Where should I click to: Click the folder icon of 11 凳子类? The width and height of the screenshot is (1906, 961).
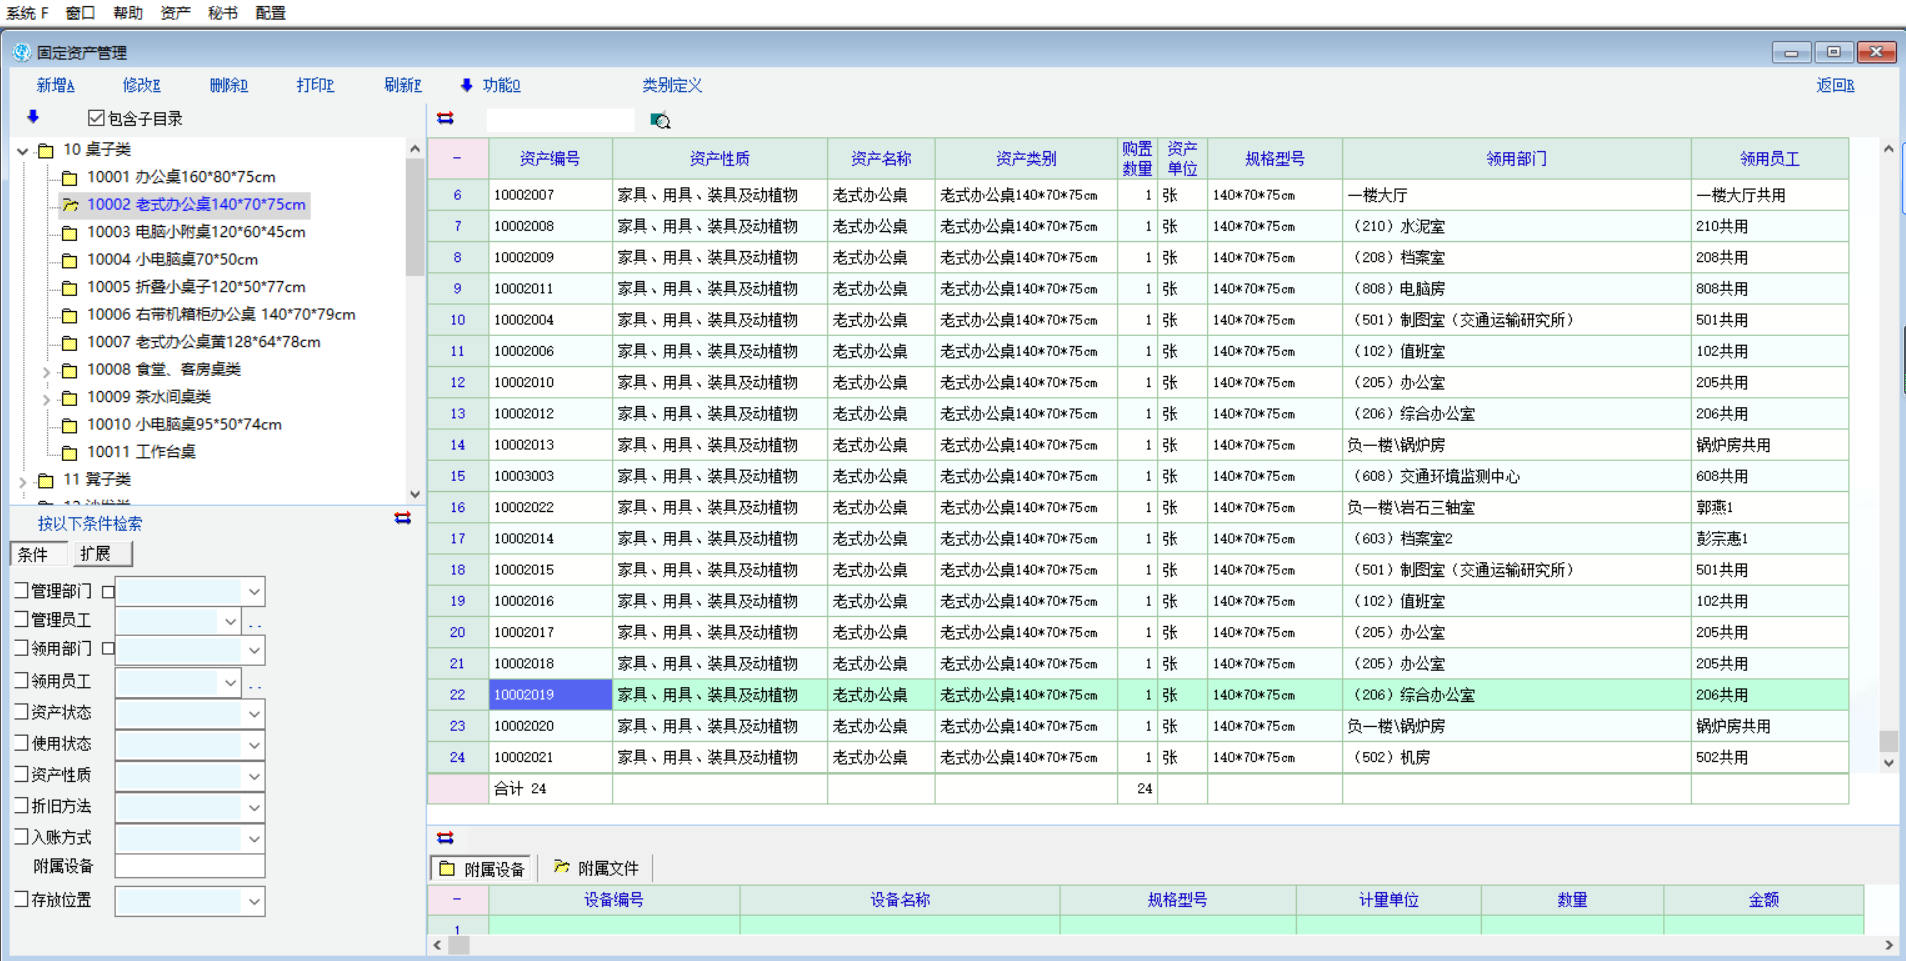(x=46, y=481)
